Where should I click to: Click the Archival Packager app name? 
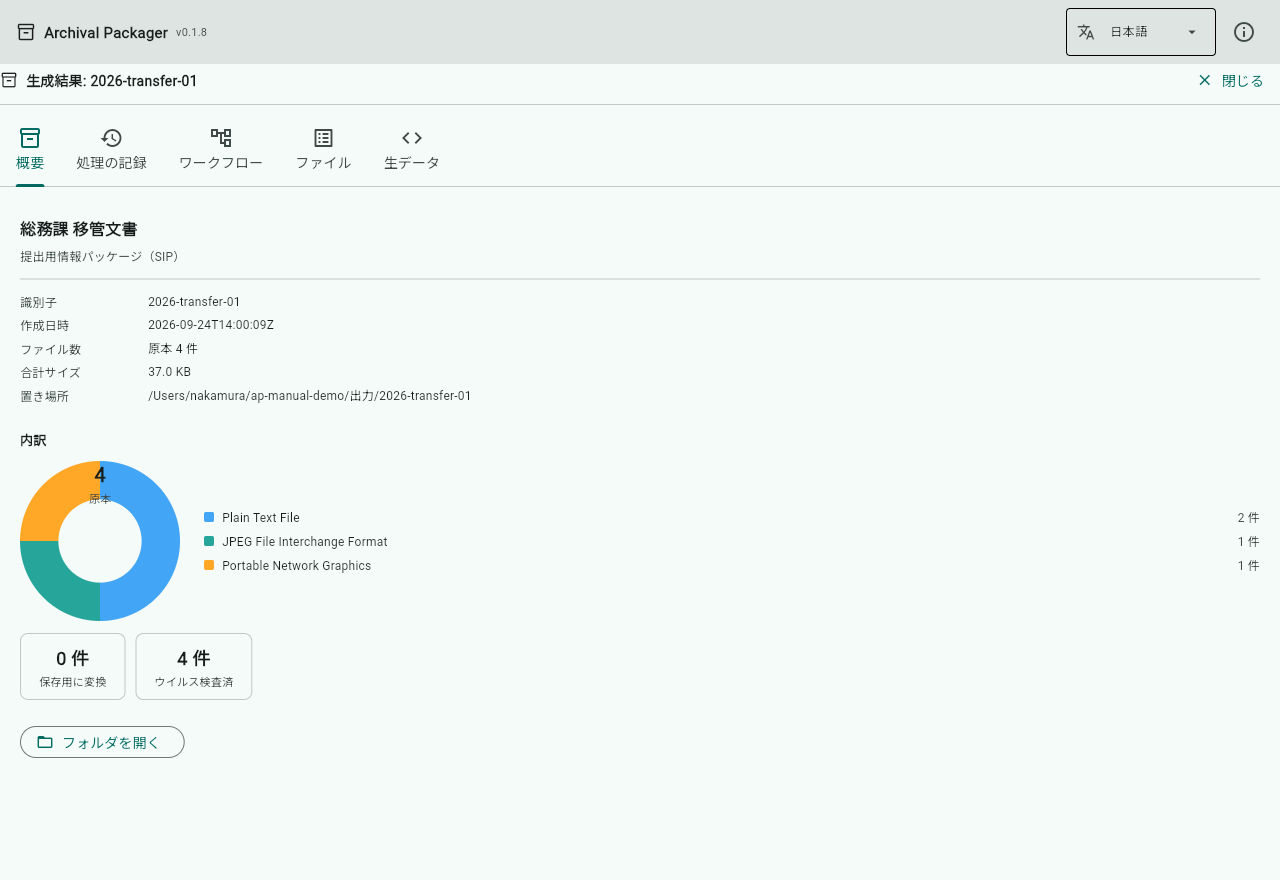106,33
